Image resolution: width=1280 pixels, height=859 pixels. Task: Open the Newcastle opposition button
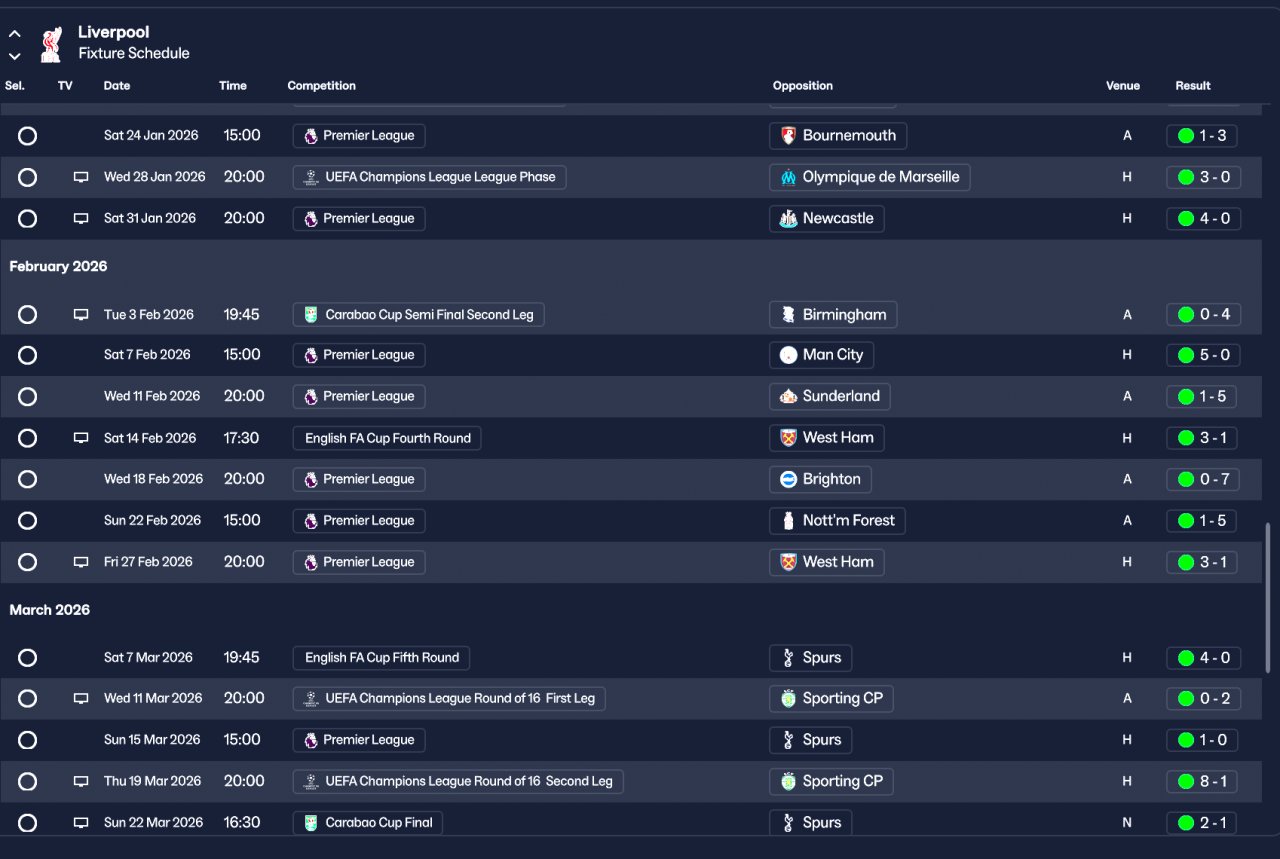tap(827, 219)
